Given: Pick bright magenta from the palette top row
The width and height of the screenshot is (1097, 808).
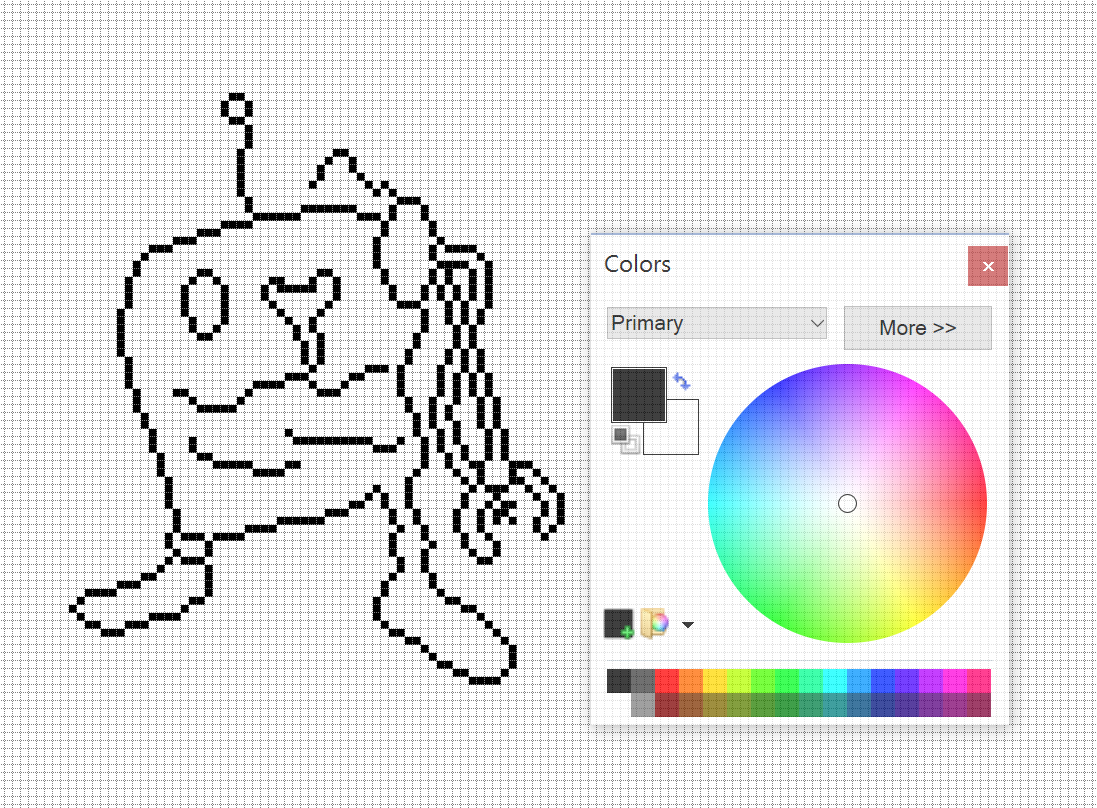Looking at the screenshot, I should point(954,681).
